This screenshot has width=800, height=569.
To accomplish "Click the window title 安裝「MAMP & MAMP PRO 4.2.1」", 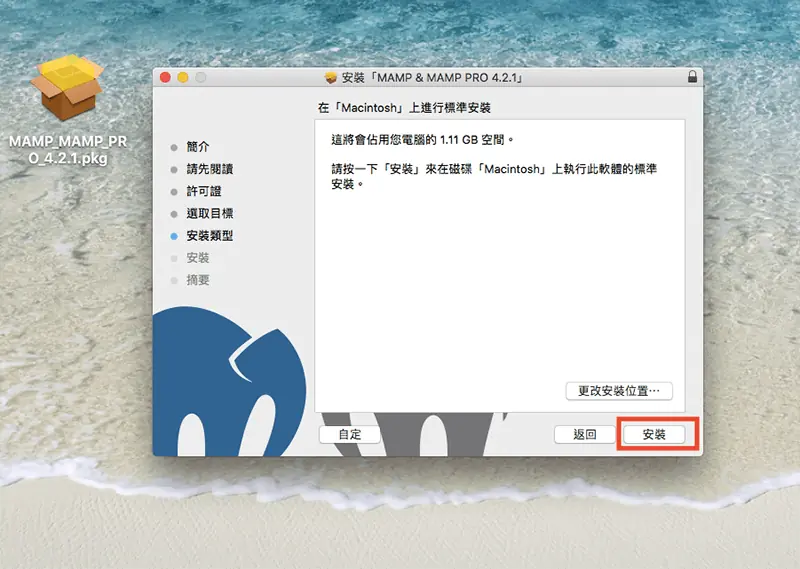I will 432,78.
